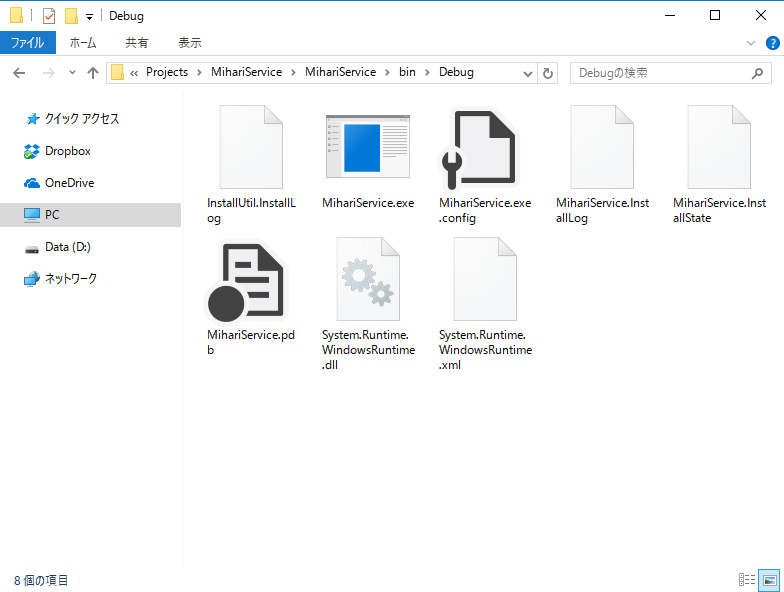Go up one folder level

click(x=92, y=73)
